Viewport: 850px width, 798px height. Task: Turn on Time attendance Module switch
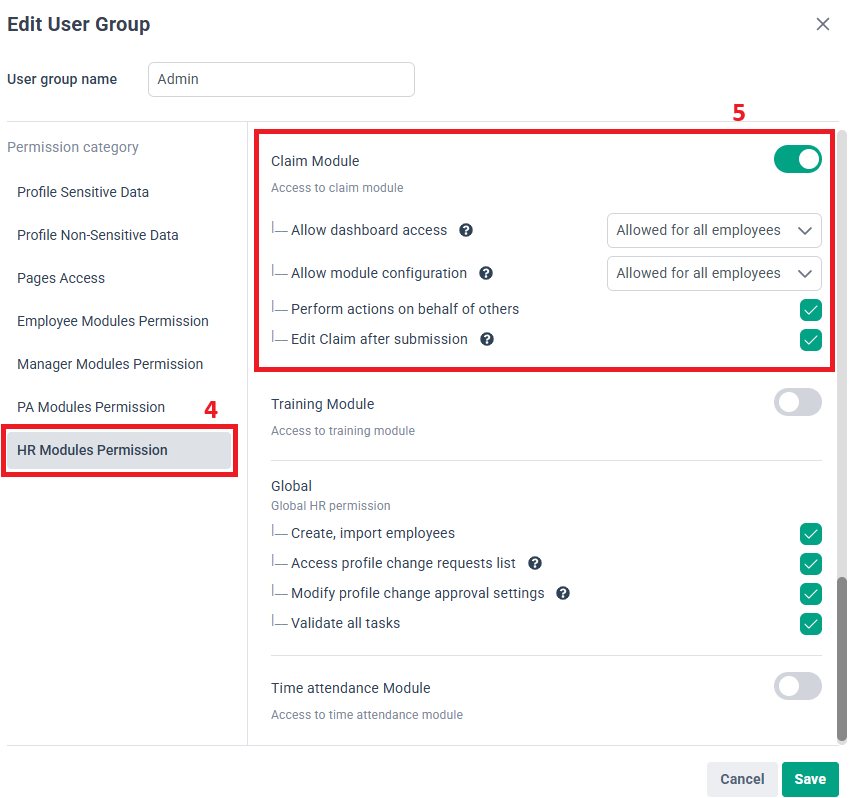tap(797, 686)
